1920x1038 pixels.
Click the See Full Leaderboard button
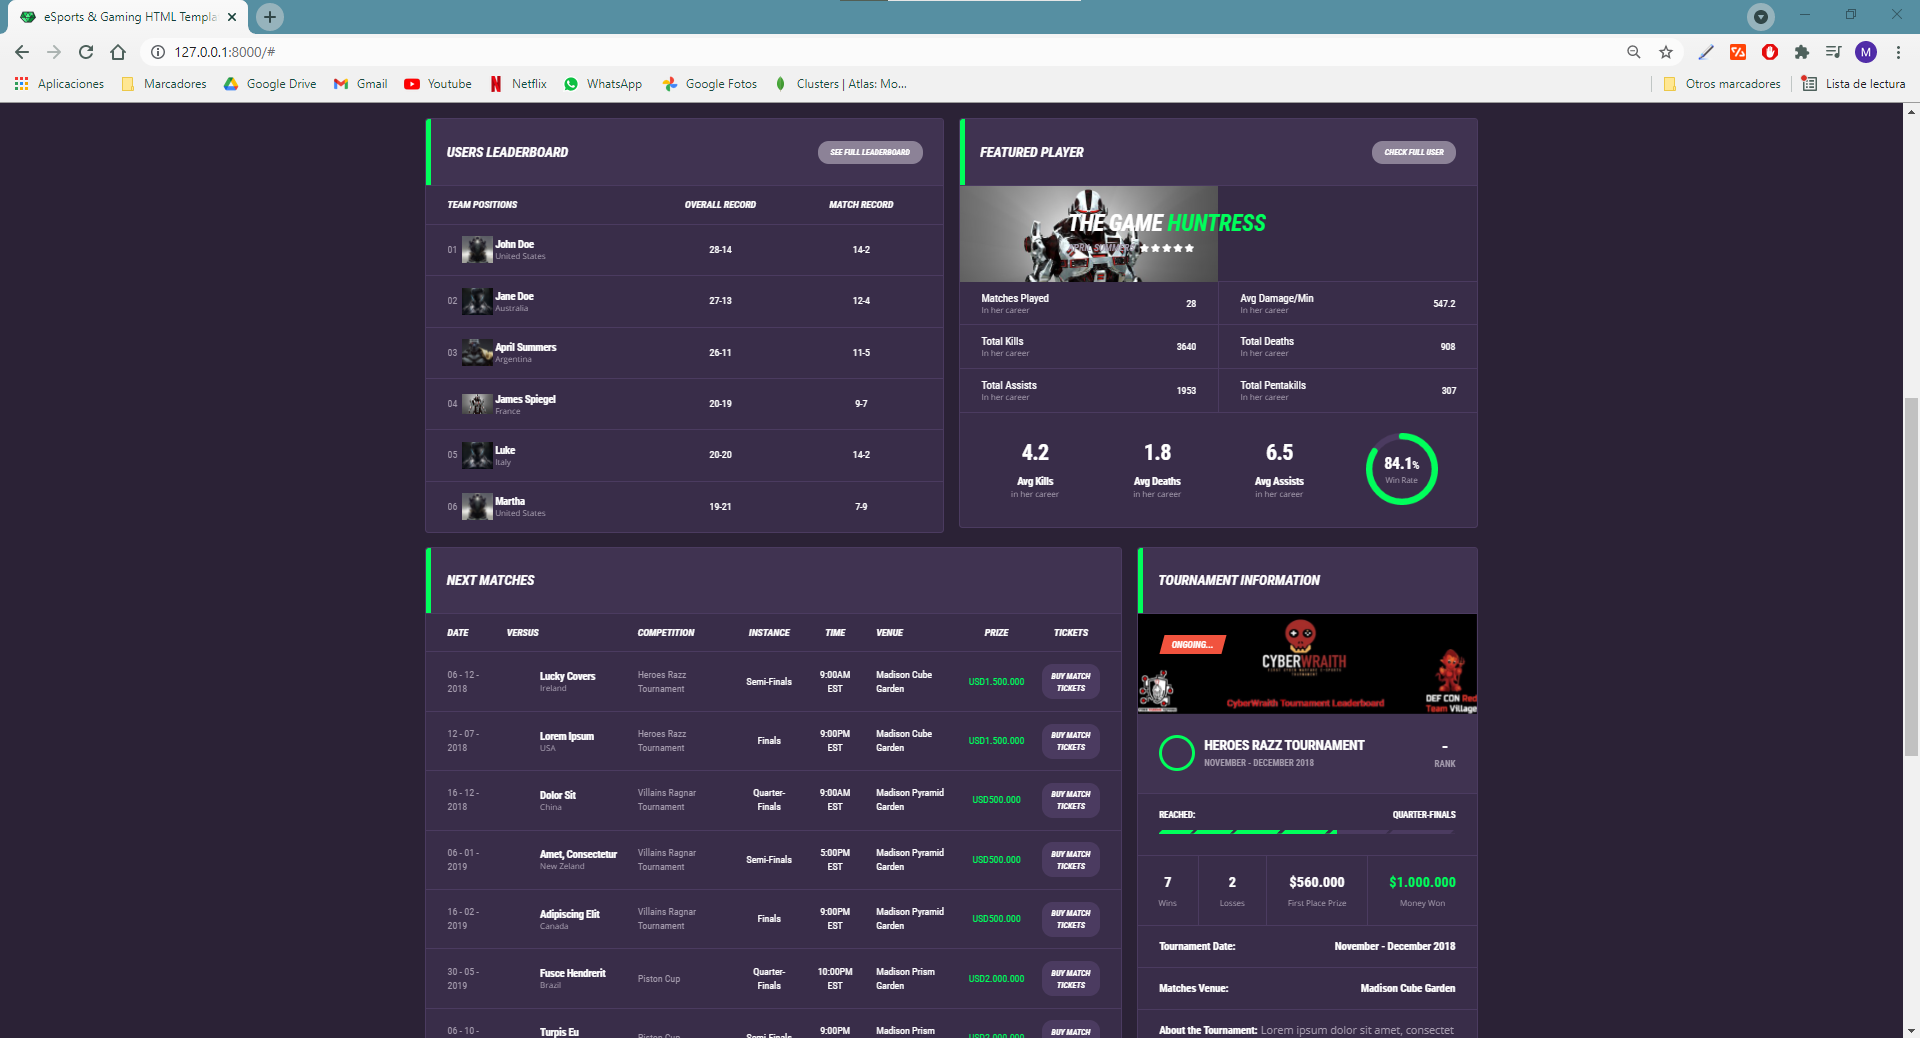tap(870, 152)
